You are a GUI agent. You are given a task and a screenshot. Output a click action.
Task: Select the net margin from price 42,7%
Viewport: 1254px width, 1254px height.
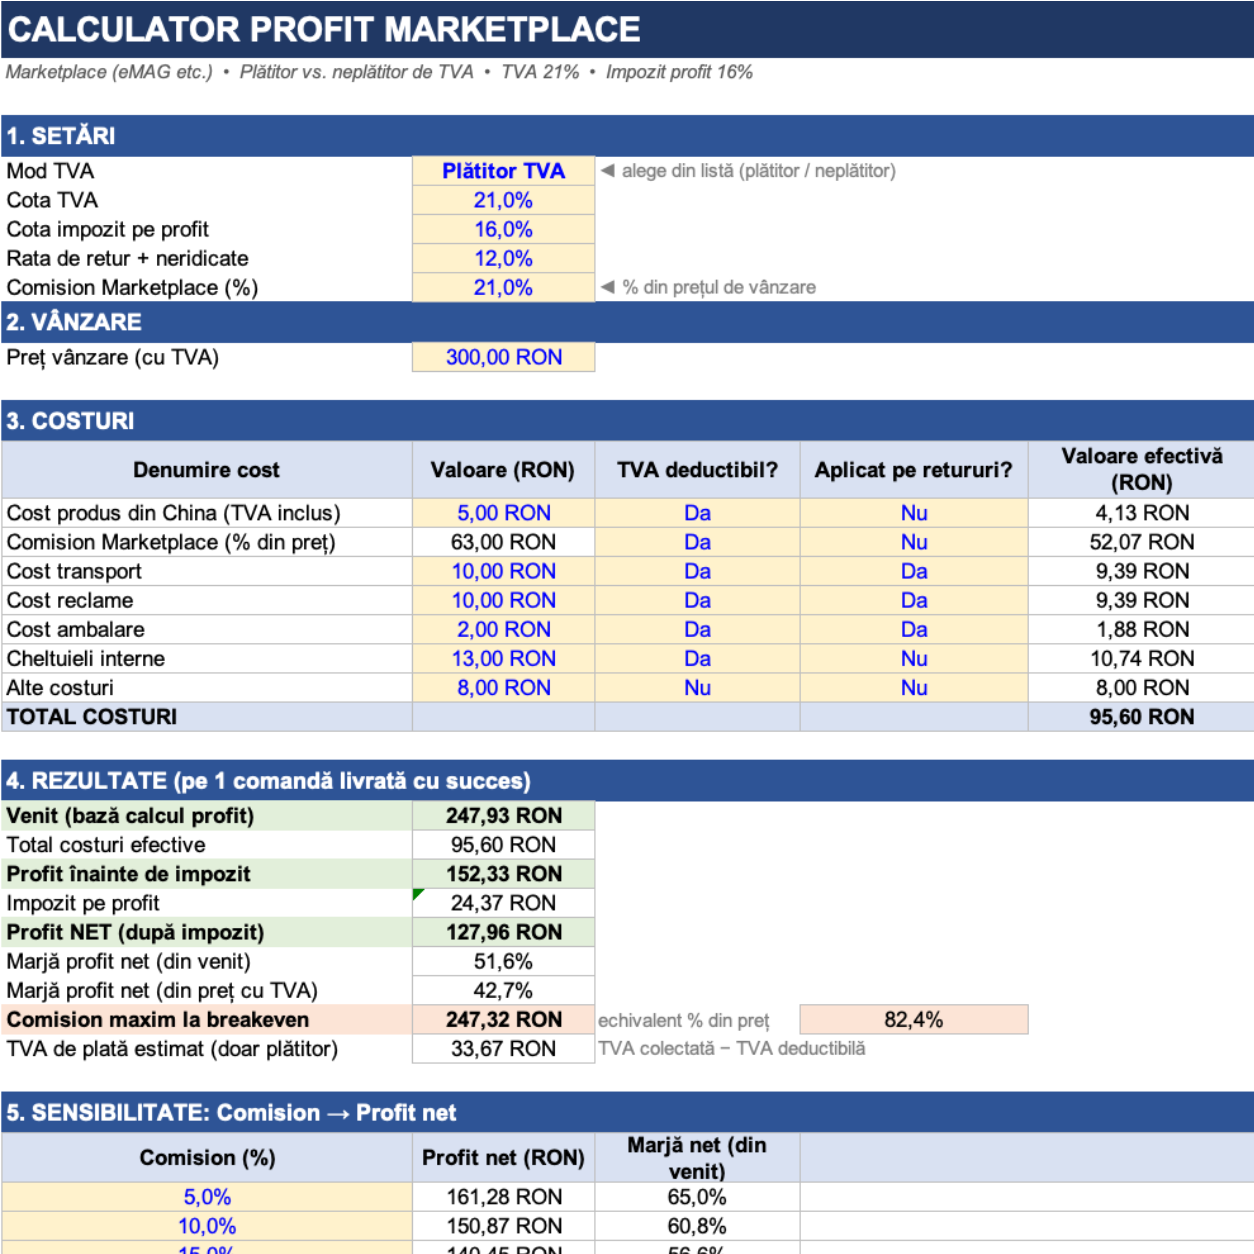coord(503,990)
